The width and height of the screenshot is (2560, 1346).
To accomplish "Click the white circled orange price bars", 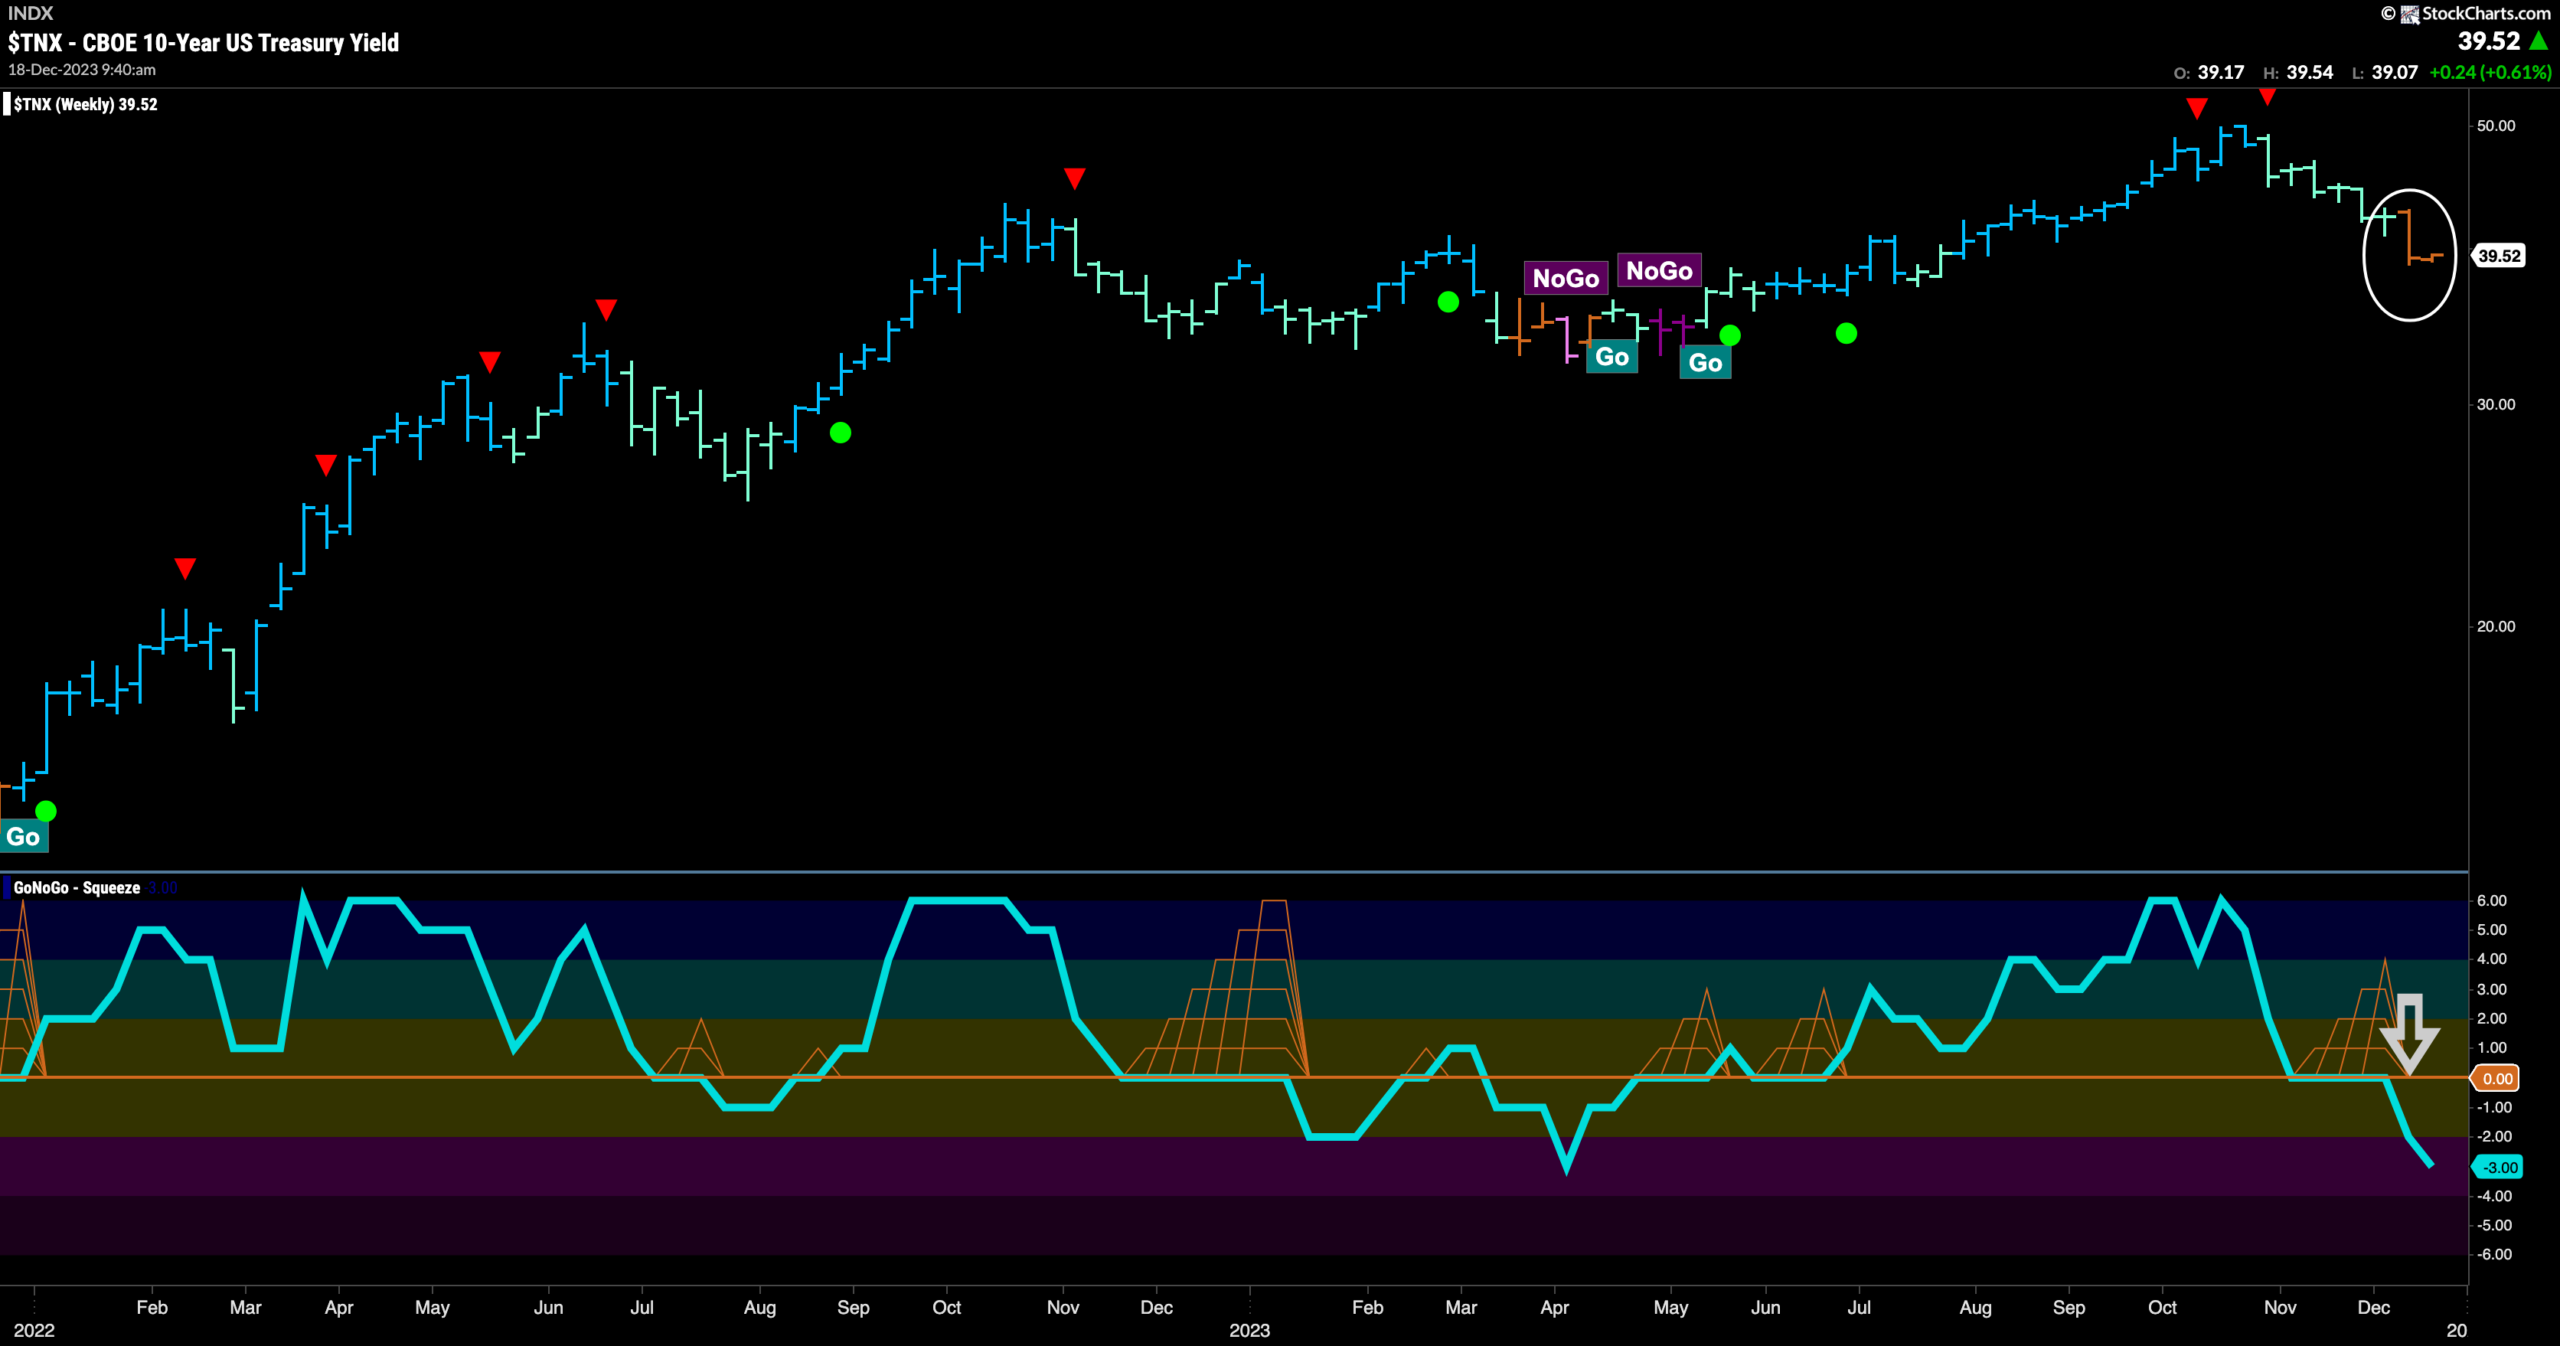I will [x=2409, y=255].
